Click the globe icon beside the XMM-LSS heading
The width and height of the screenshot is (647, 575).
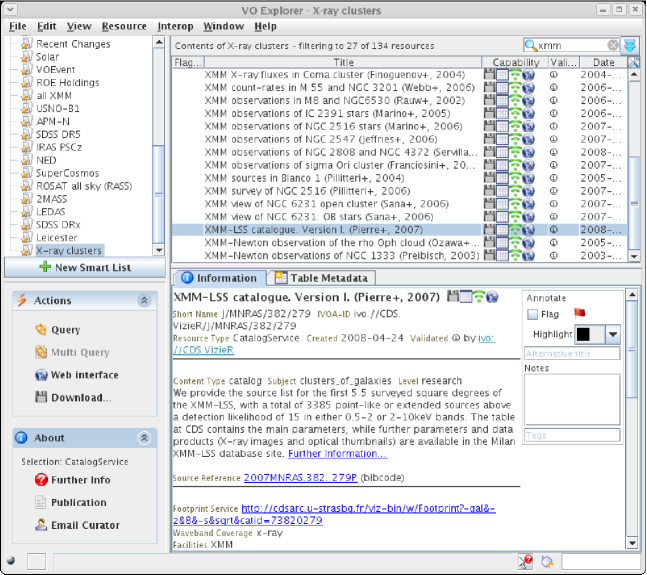[x=492, y=297]
